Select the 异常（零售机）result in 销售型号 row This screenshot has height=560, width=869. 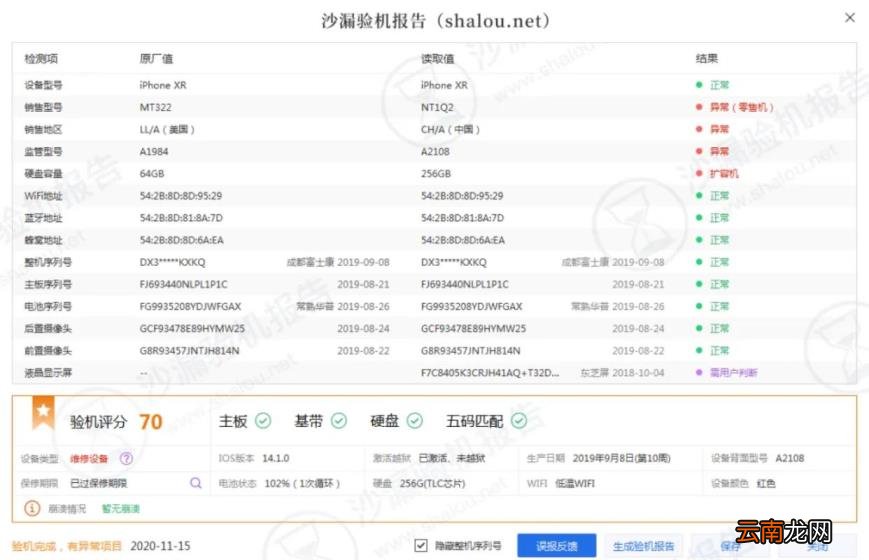coord(742,107)
